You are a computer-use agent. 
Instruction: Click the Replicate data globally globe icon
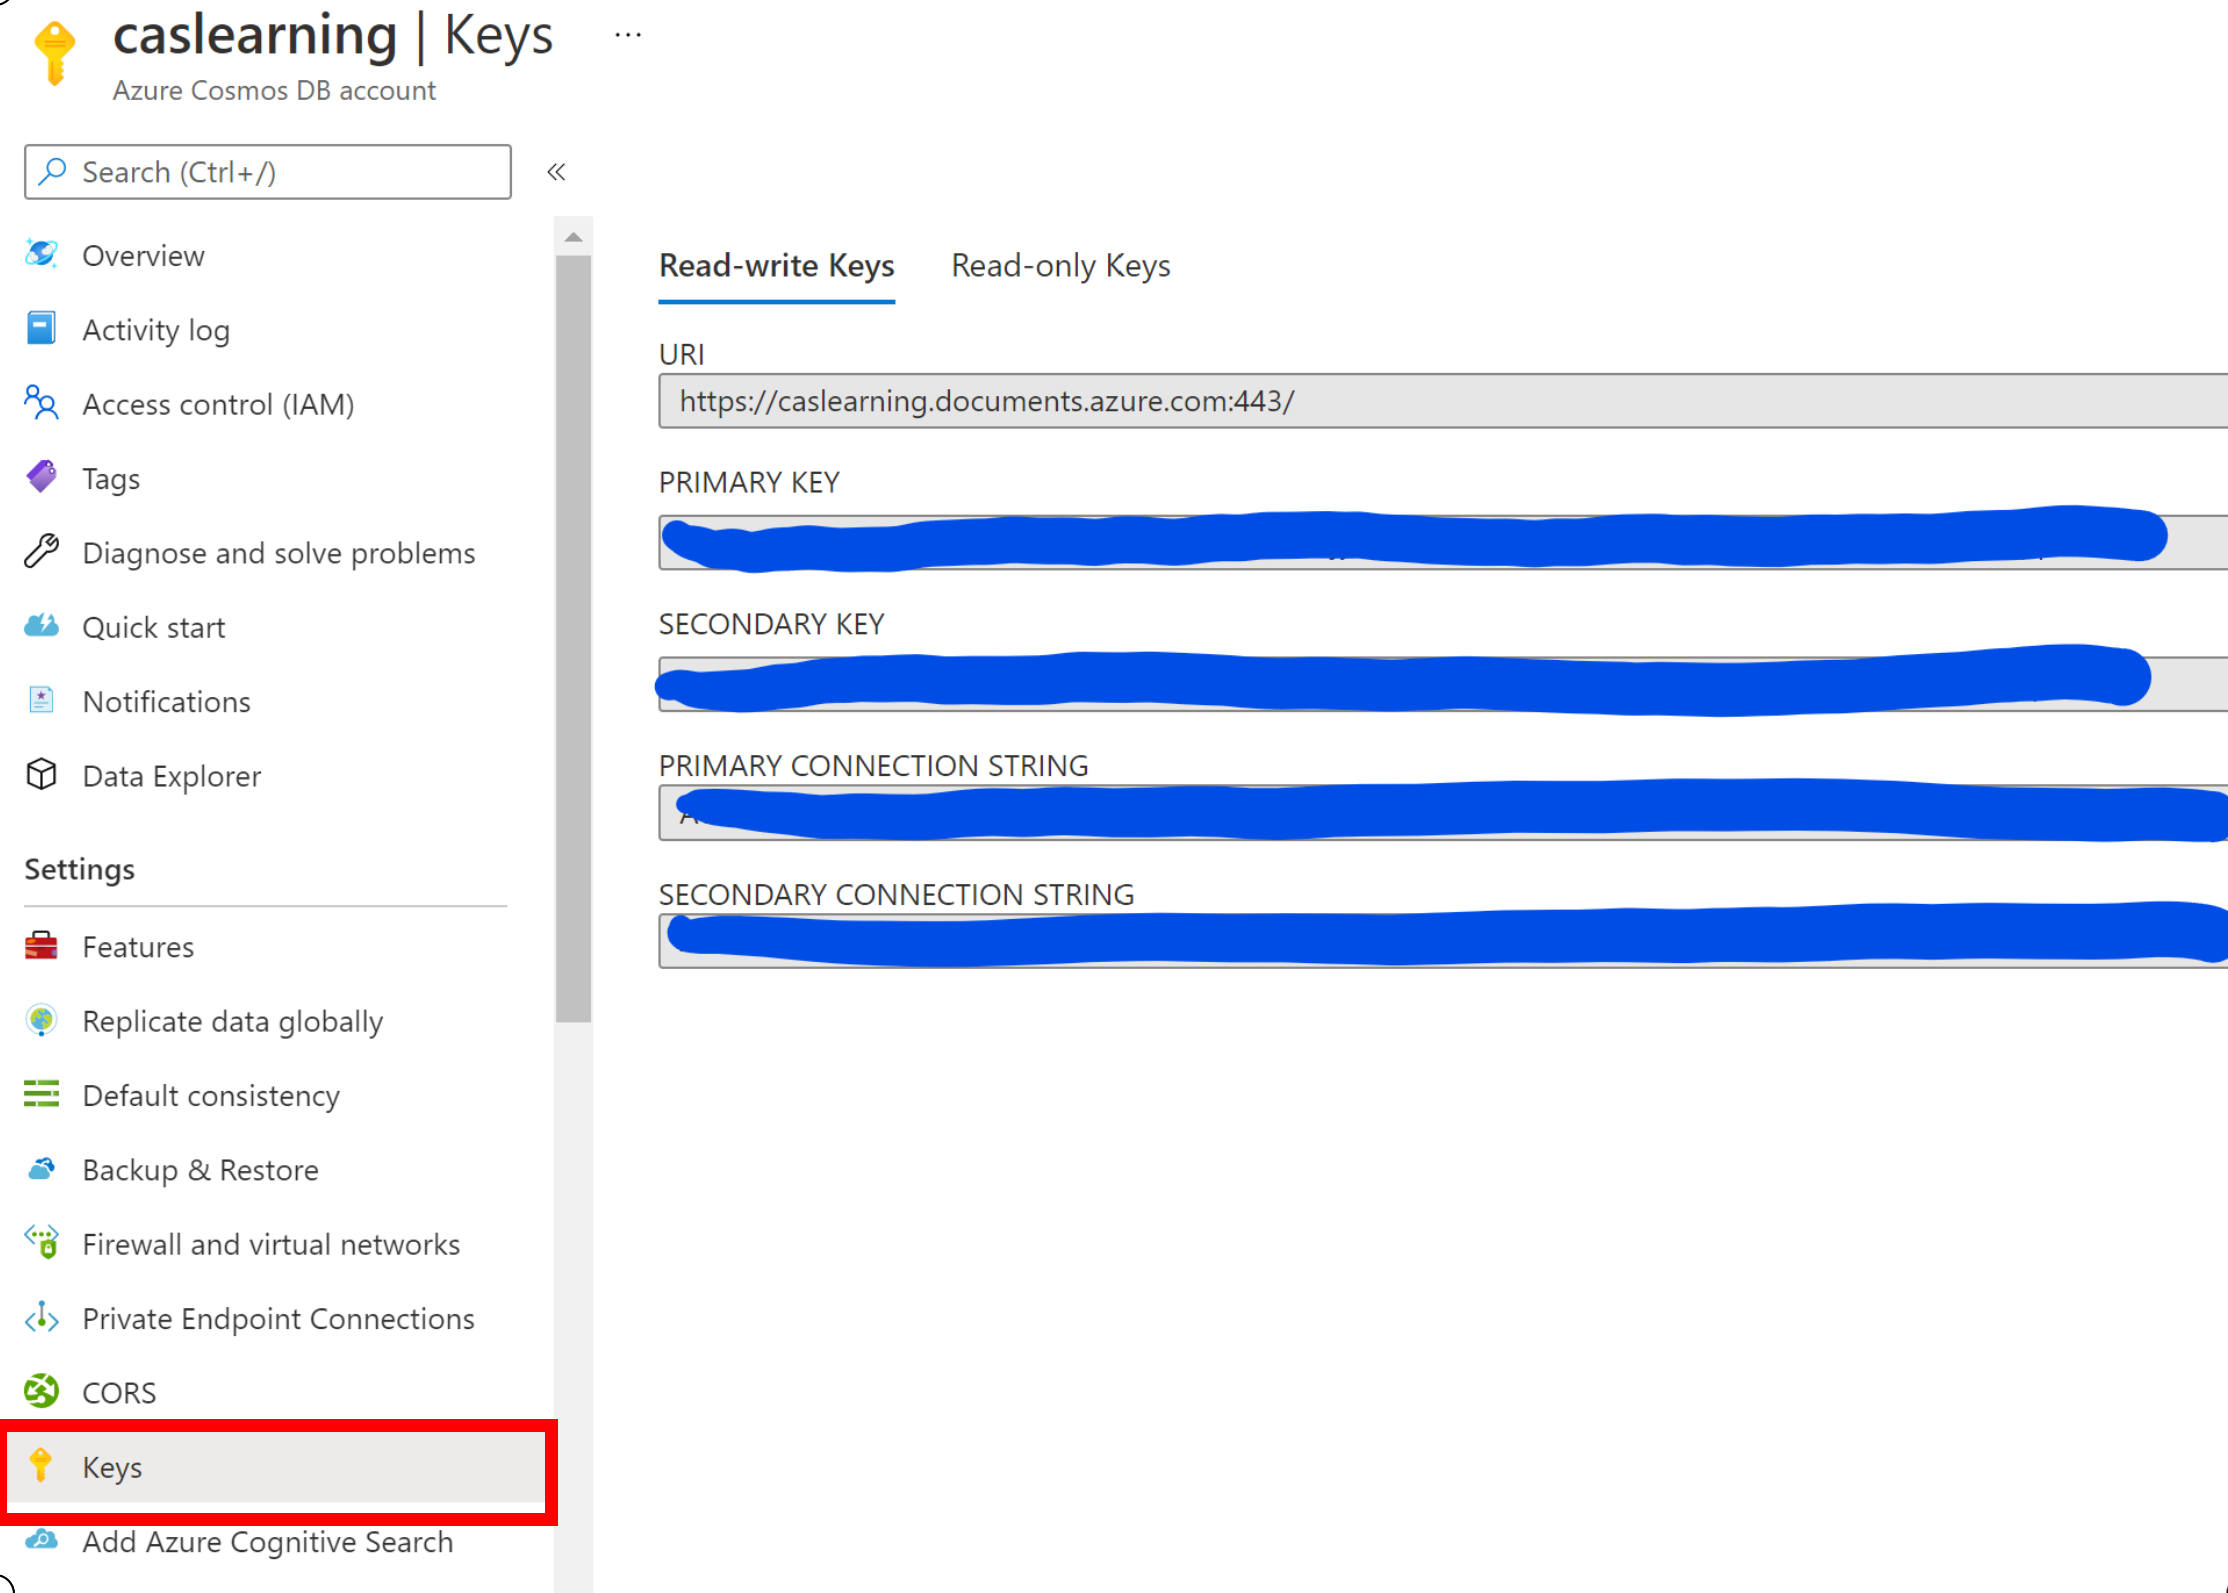point(41,1020)
